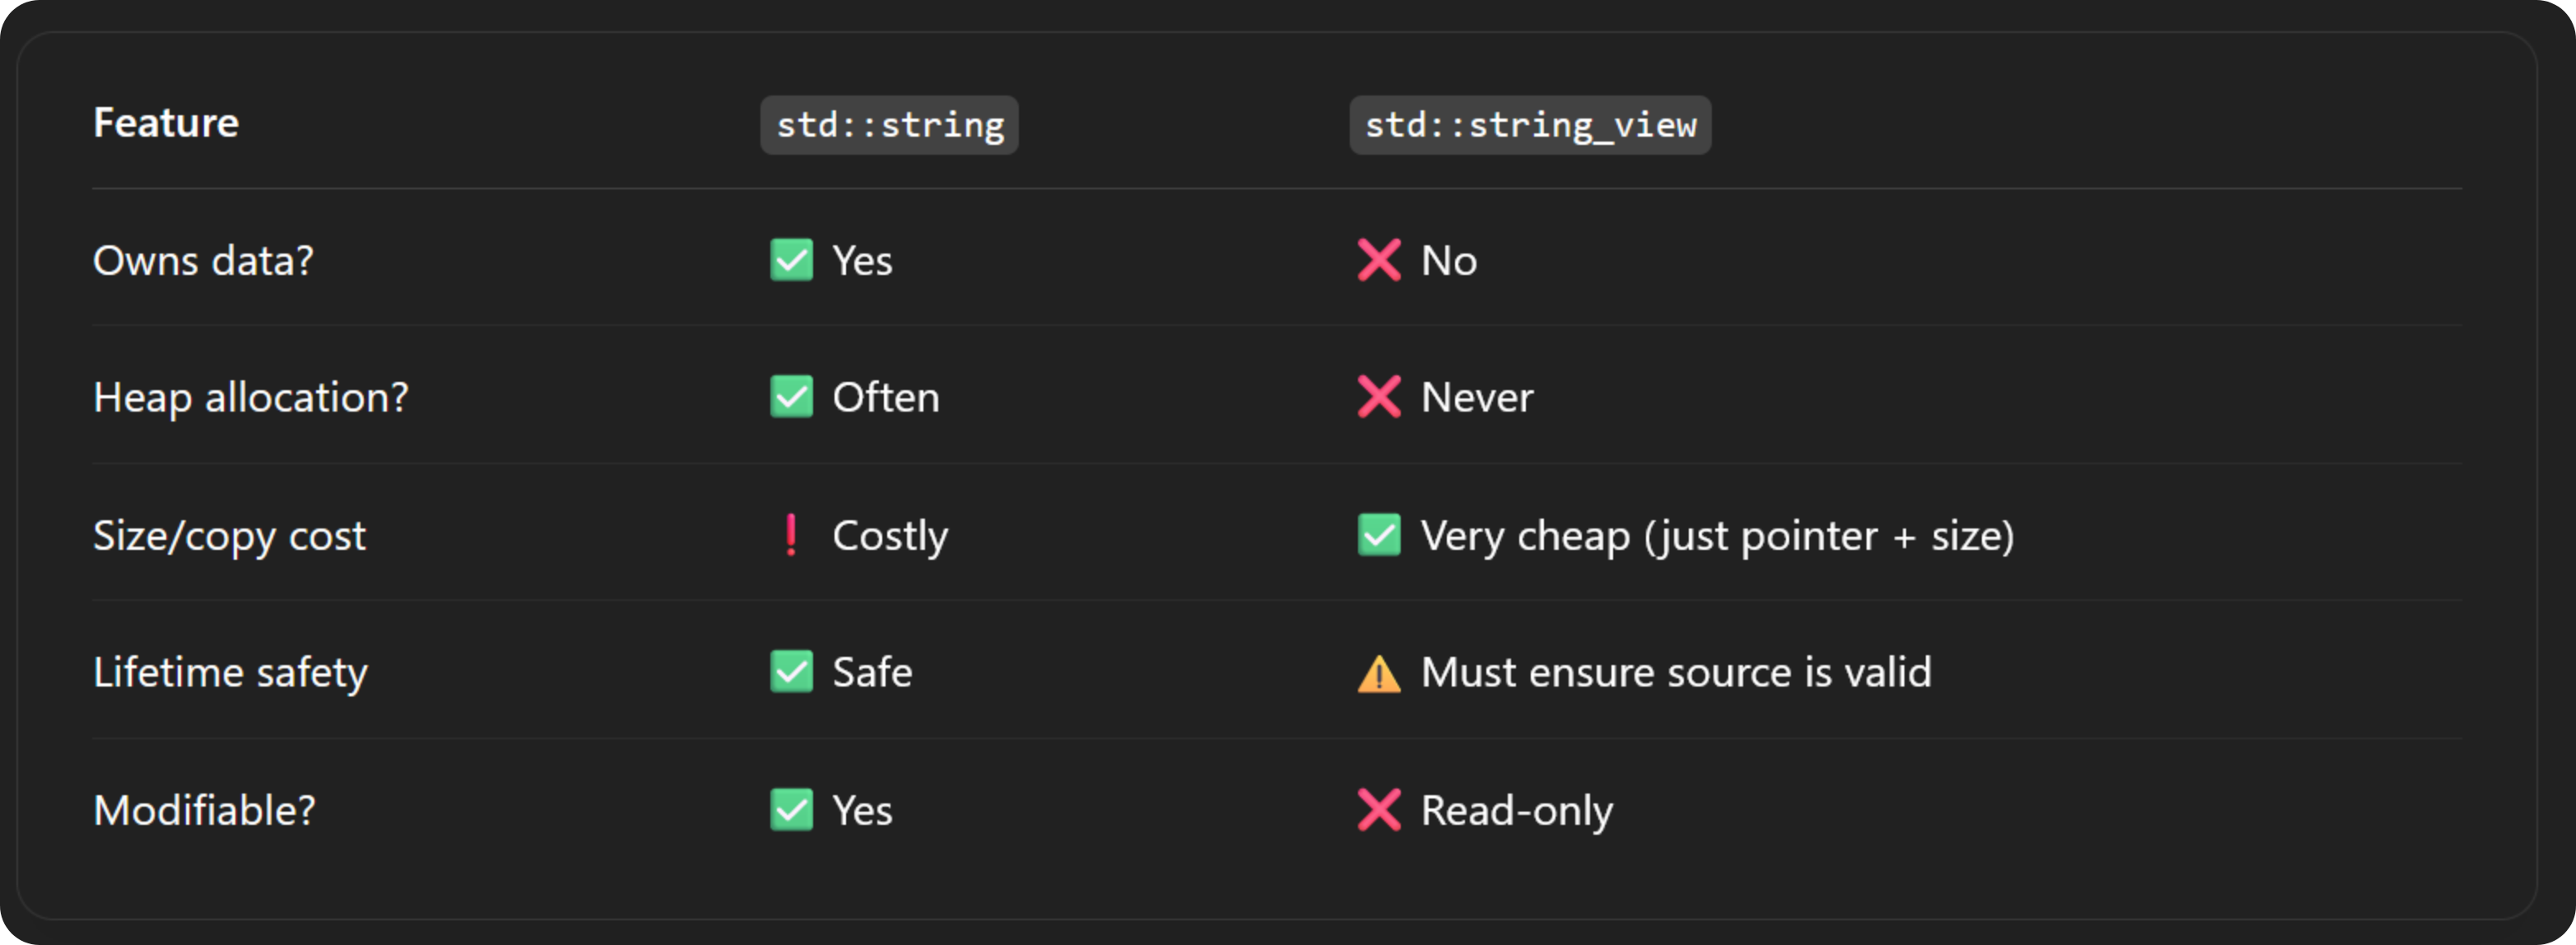Click the green check icon beside Owns data Yes

pyautogui.click(x=791, y=260)
